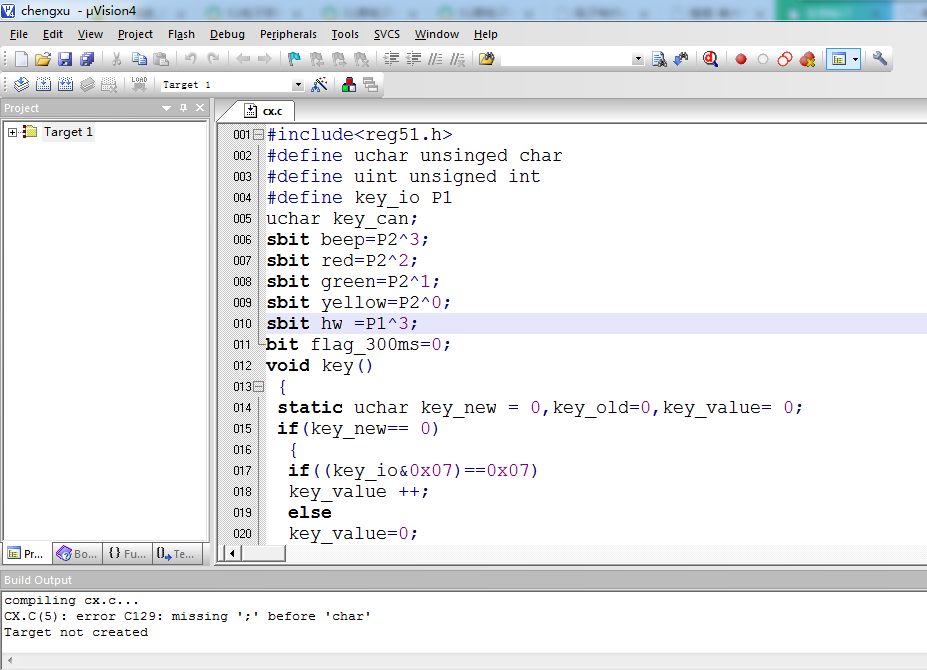Screen dimensions: 927x670
Task: Open the Peripherals menu
Action: pyautogui.click(x=288, y=34)
